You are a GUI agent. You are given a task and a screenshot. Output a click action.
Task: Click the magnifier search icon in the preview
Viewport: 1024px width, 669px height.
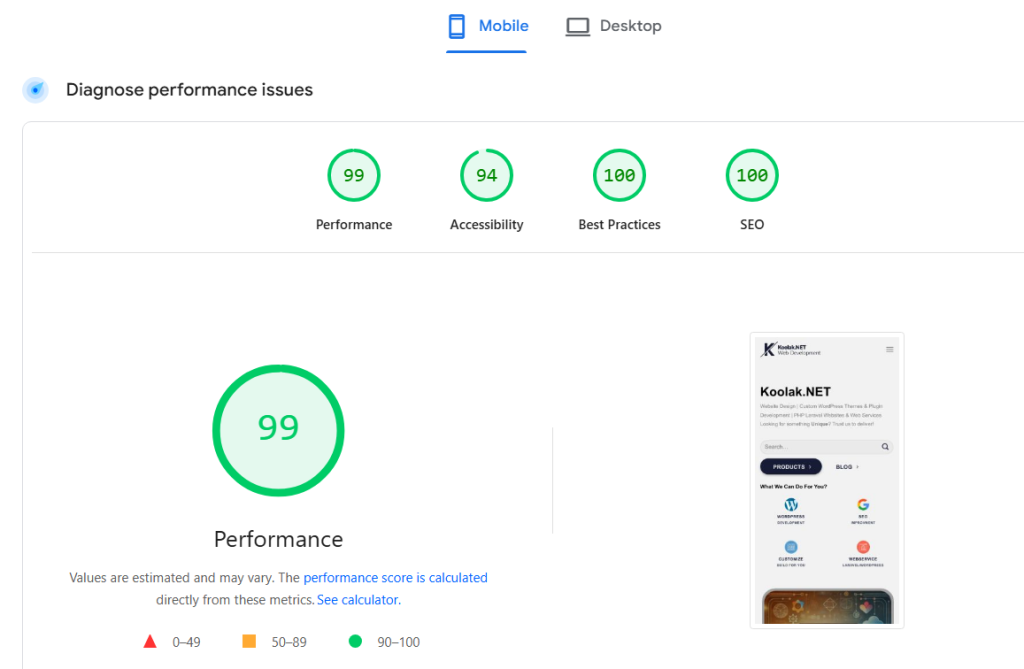tap(885, 447)
